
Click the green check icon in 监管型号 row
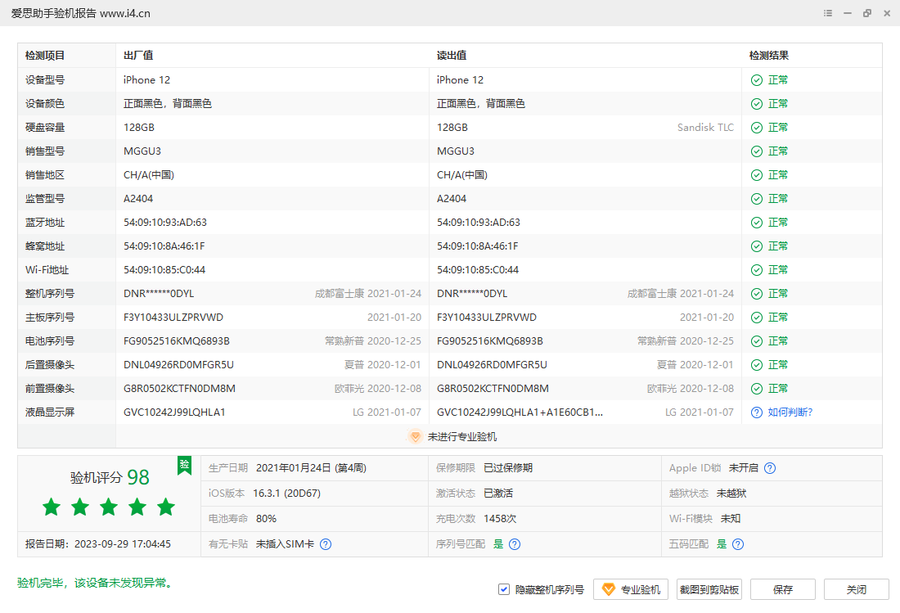click(x=757, y=199)
